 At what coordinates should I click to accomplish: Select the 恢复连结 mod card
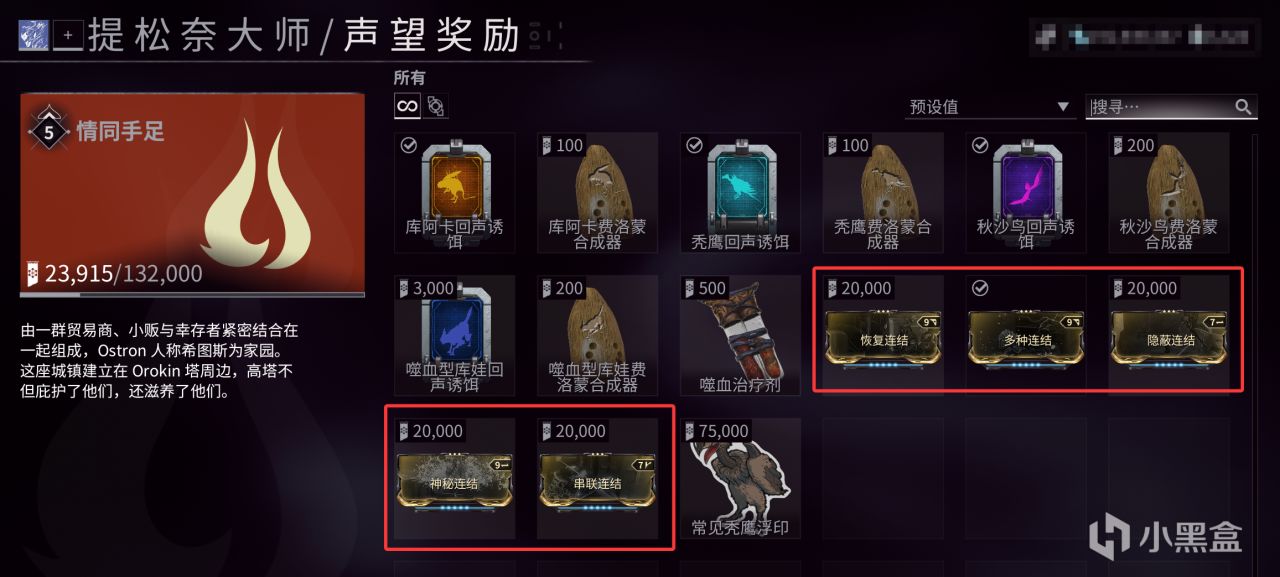click(884, 335)
